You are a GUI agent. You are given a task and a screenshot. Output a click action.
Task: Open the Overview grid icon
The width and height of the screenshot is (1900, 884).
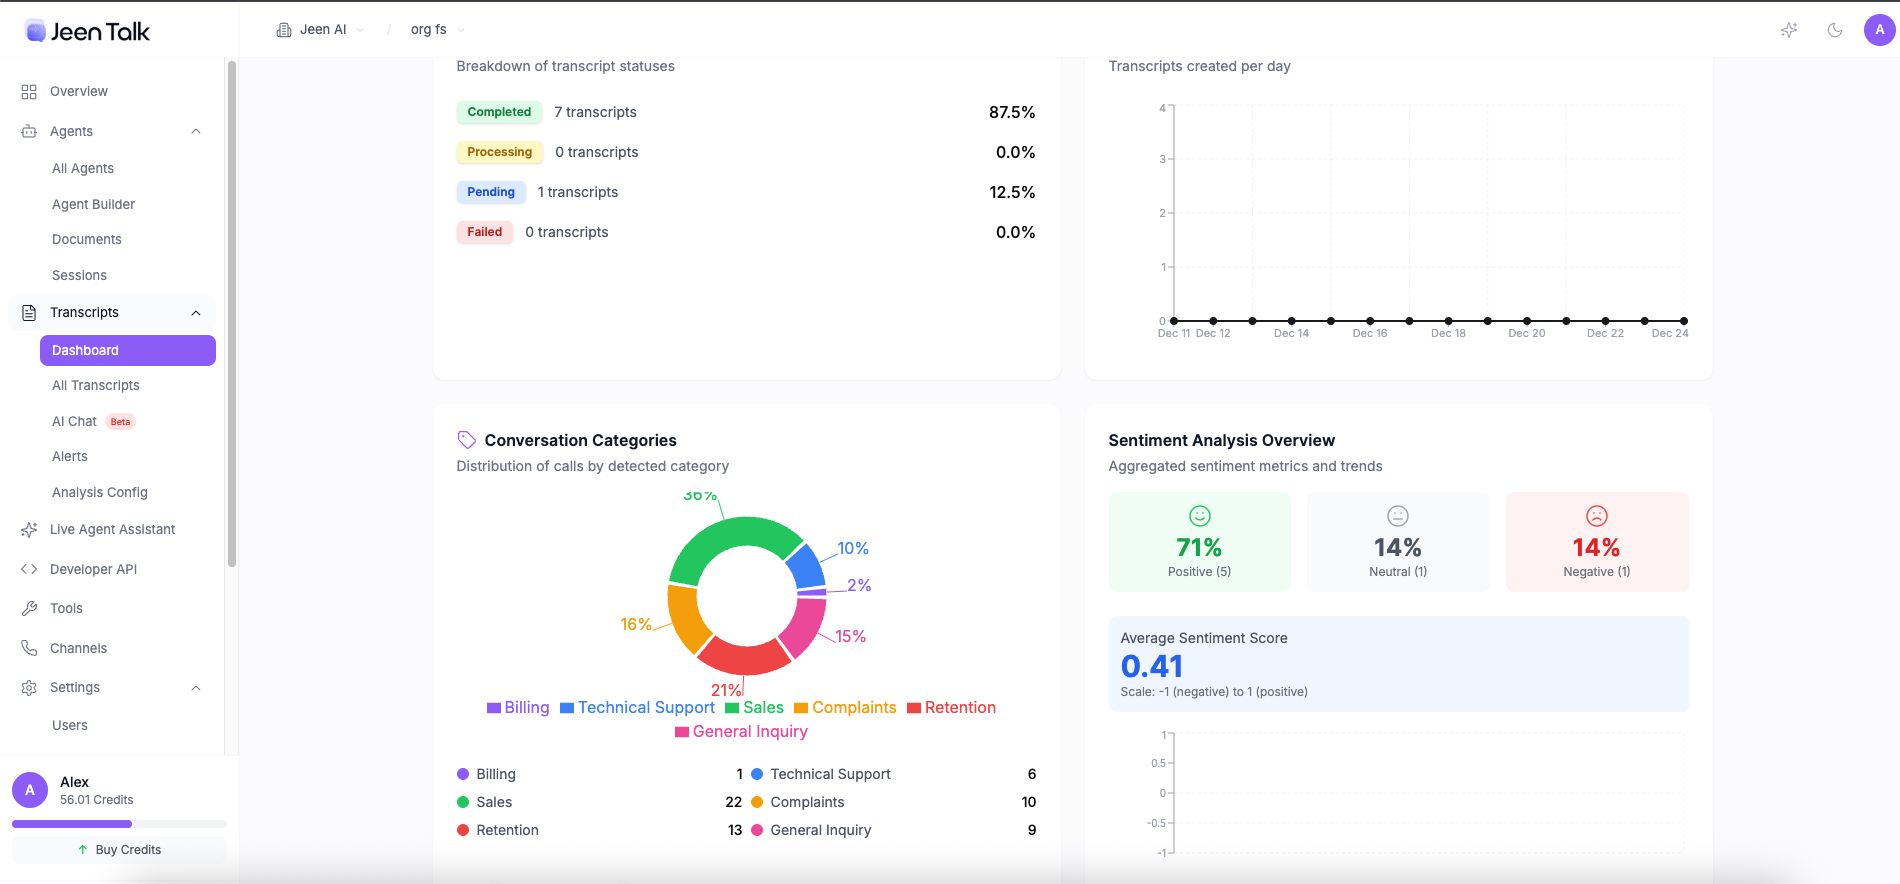29,92
